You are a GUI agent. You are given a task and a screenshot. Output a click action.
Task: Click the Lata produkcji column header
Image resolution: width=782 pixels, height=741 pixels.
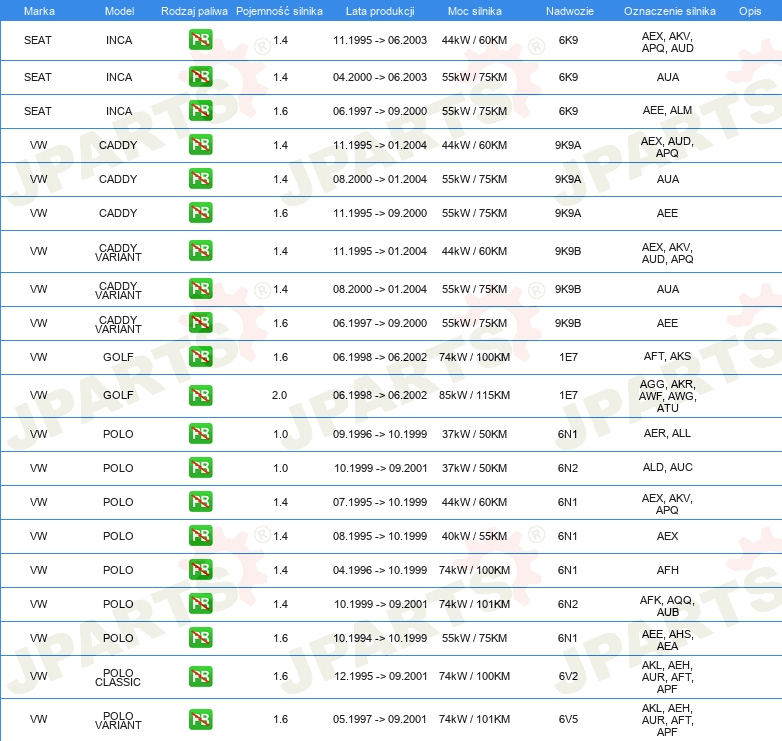(380, 11)
